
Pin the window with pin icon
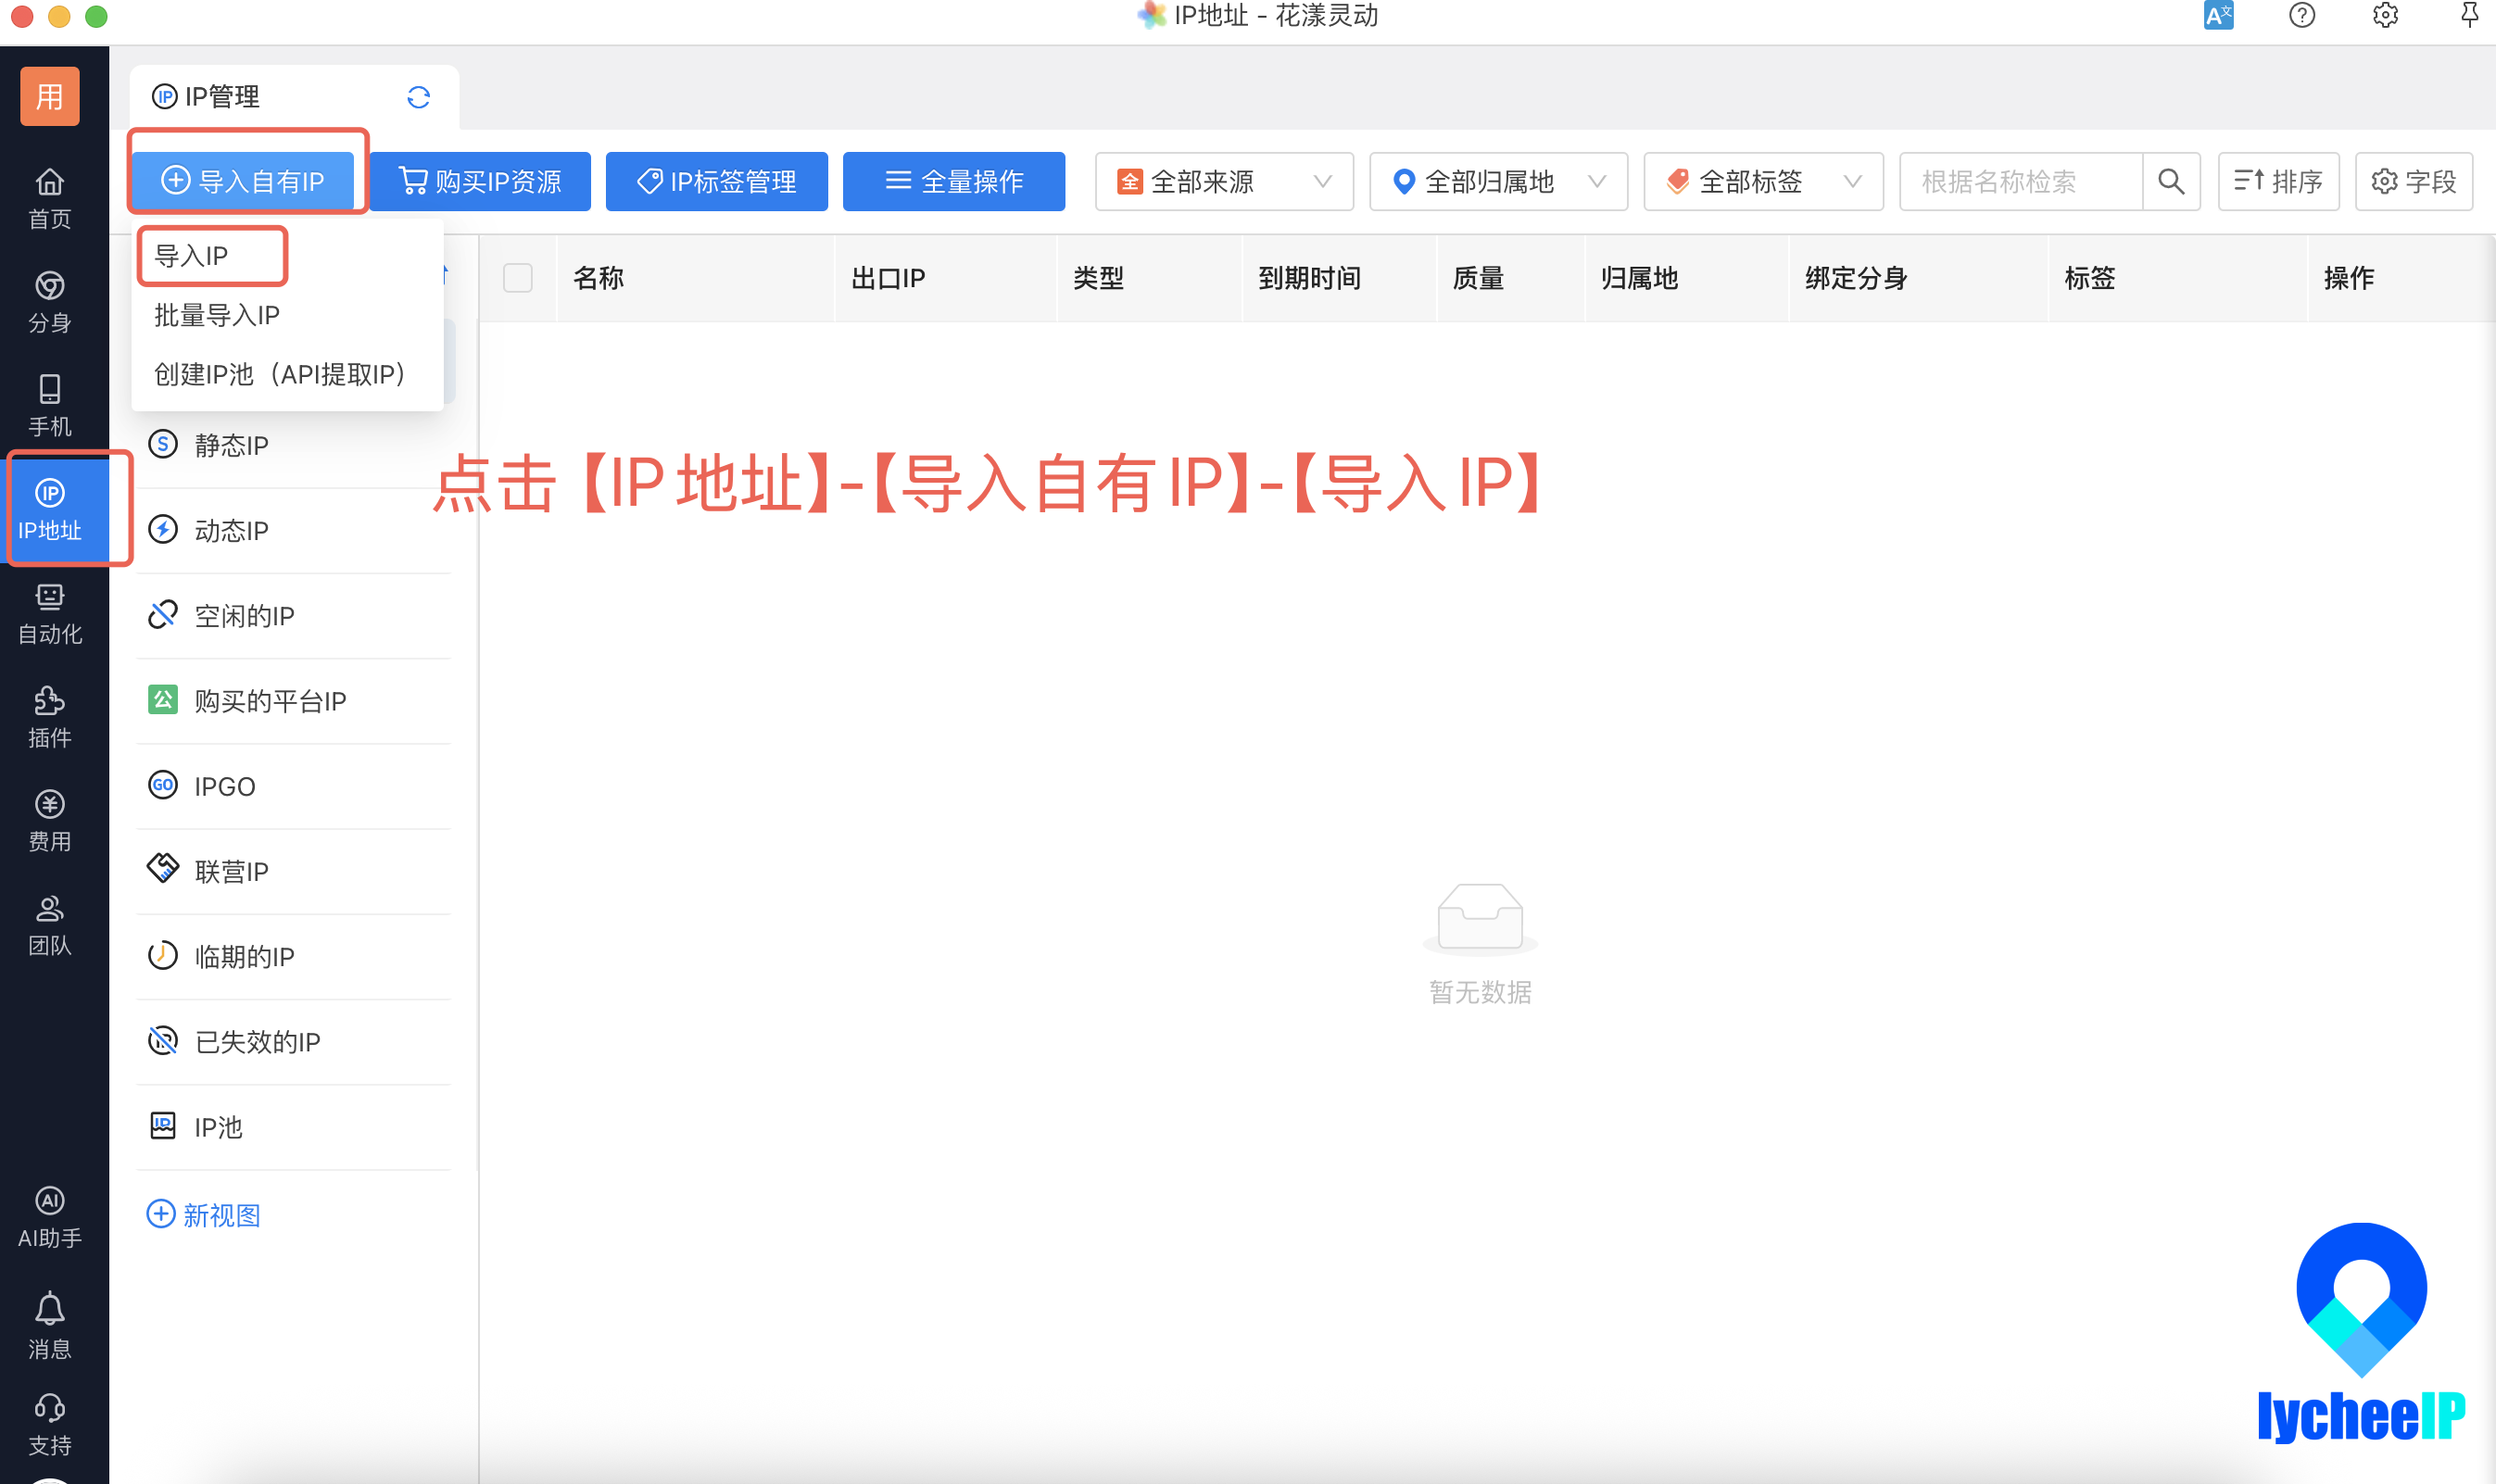click(x=2469, y=15)
